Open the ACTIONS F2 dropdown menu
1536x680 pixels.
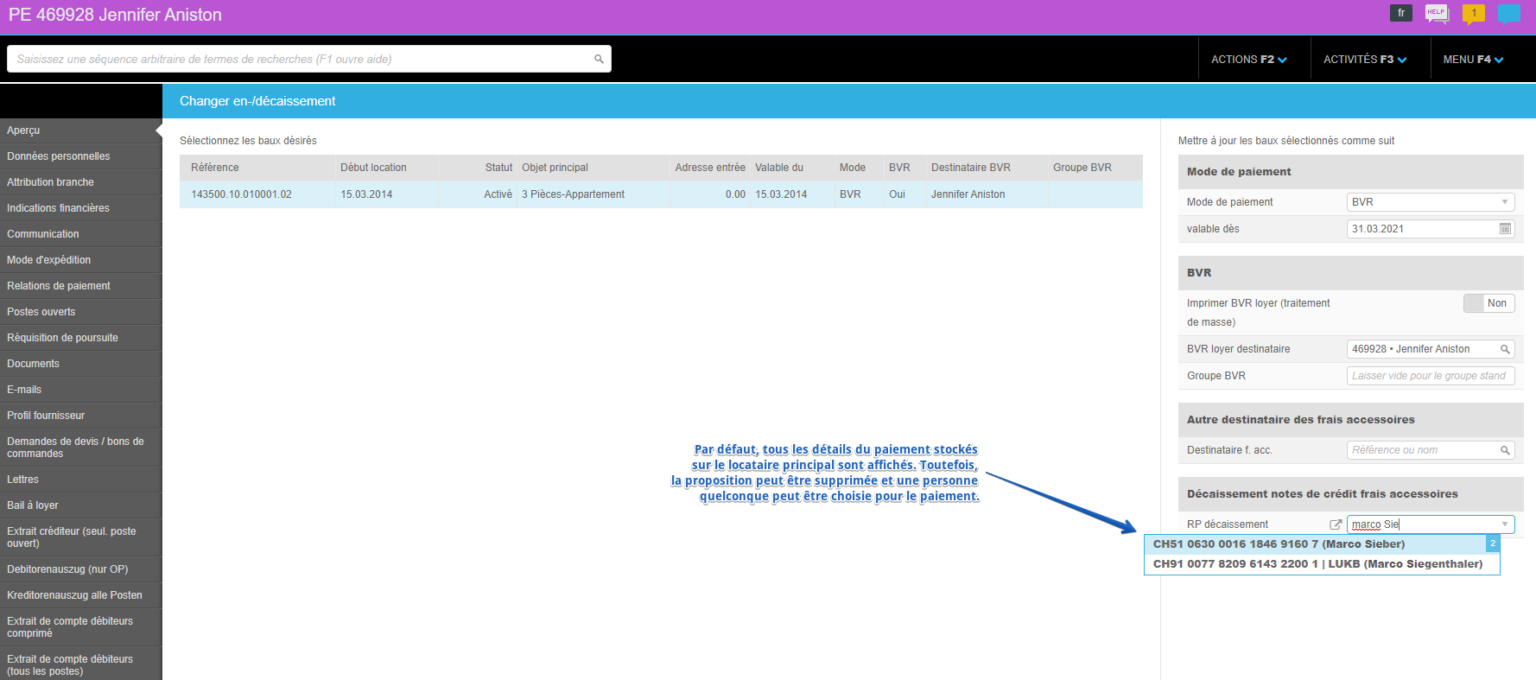(1248, 59)
